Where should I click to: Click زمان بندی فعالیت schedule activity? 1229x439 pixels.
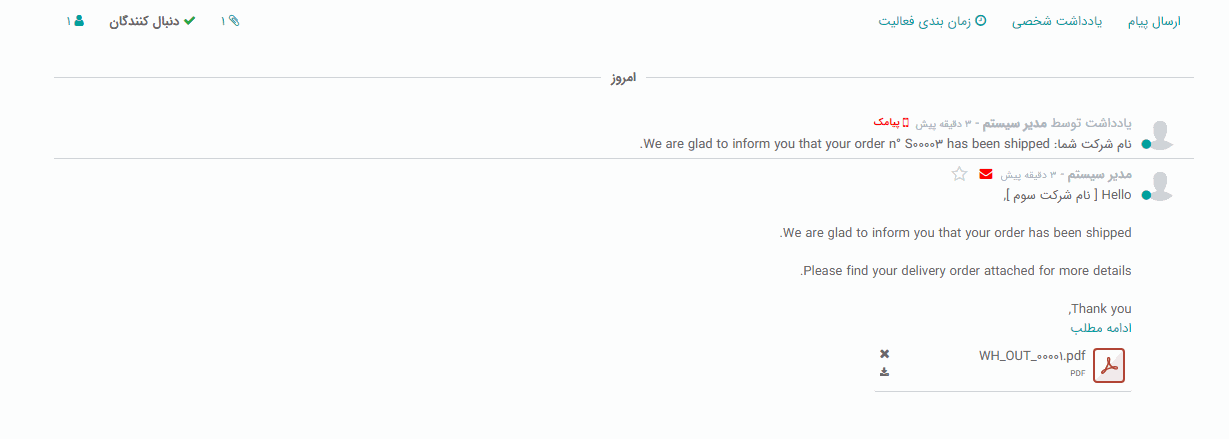coord(924,21)
